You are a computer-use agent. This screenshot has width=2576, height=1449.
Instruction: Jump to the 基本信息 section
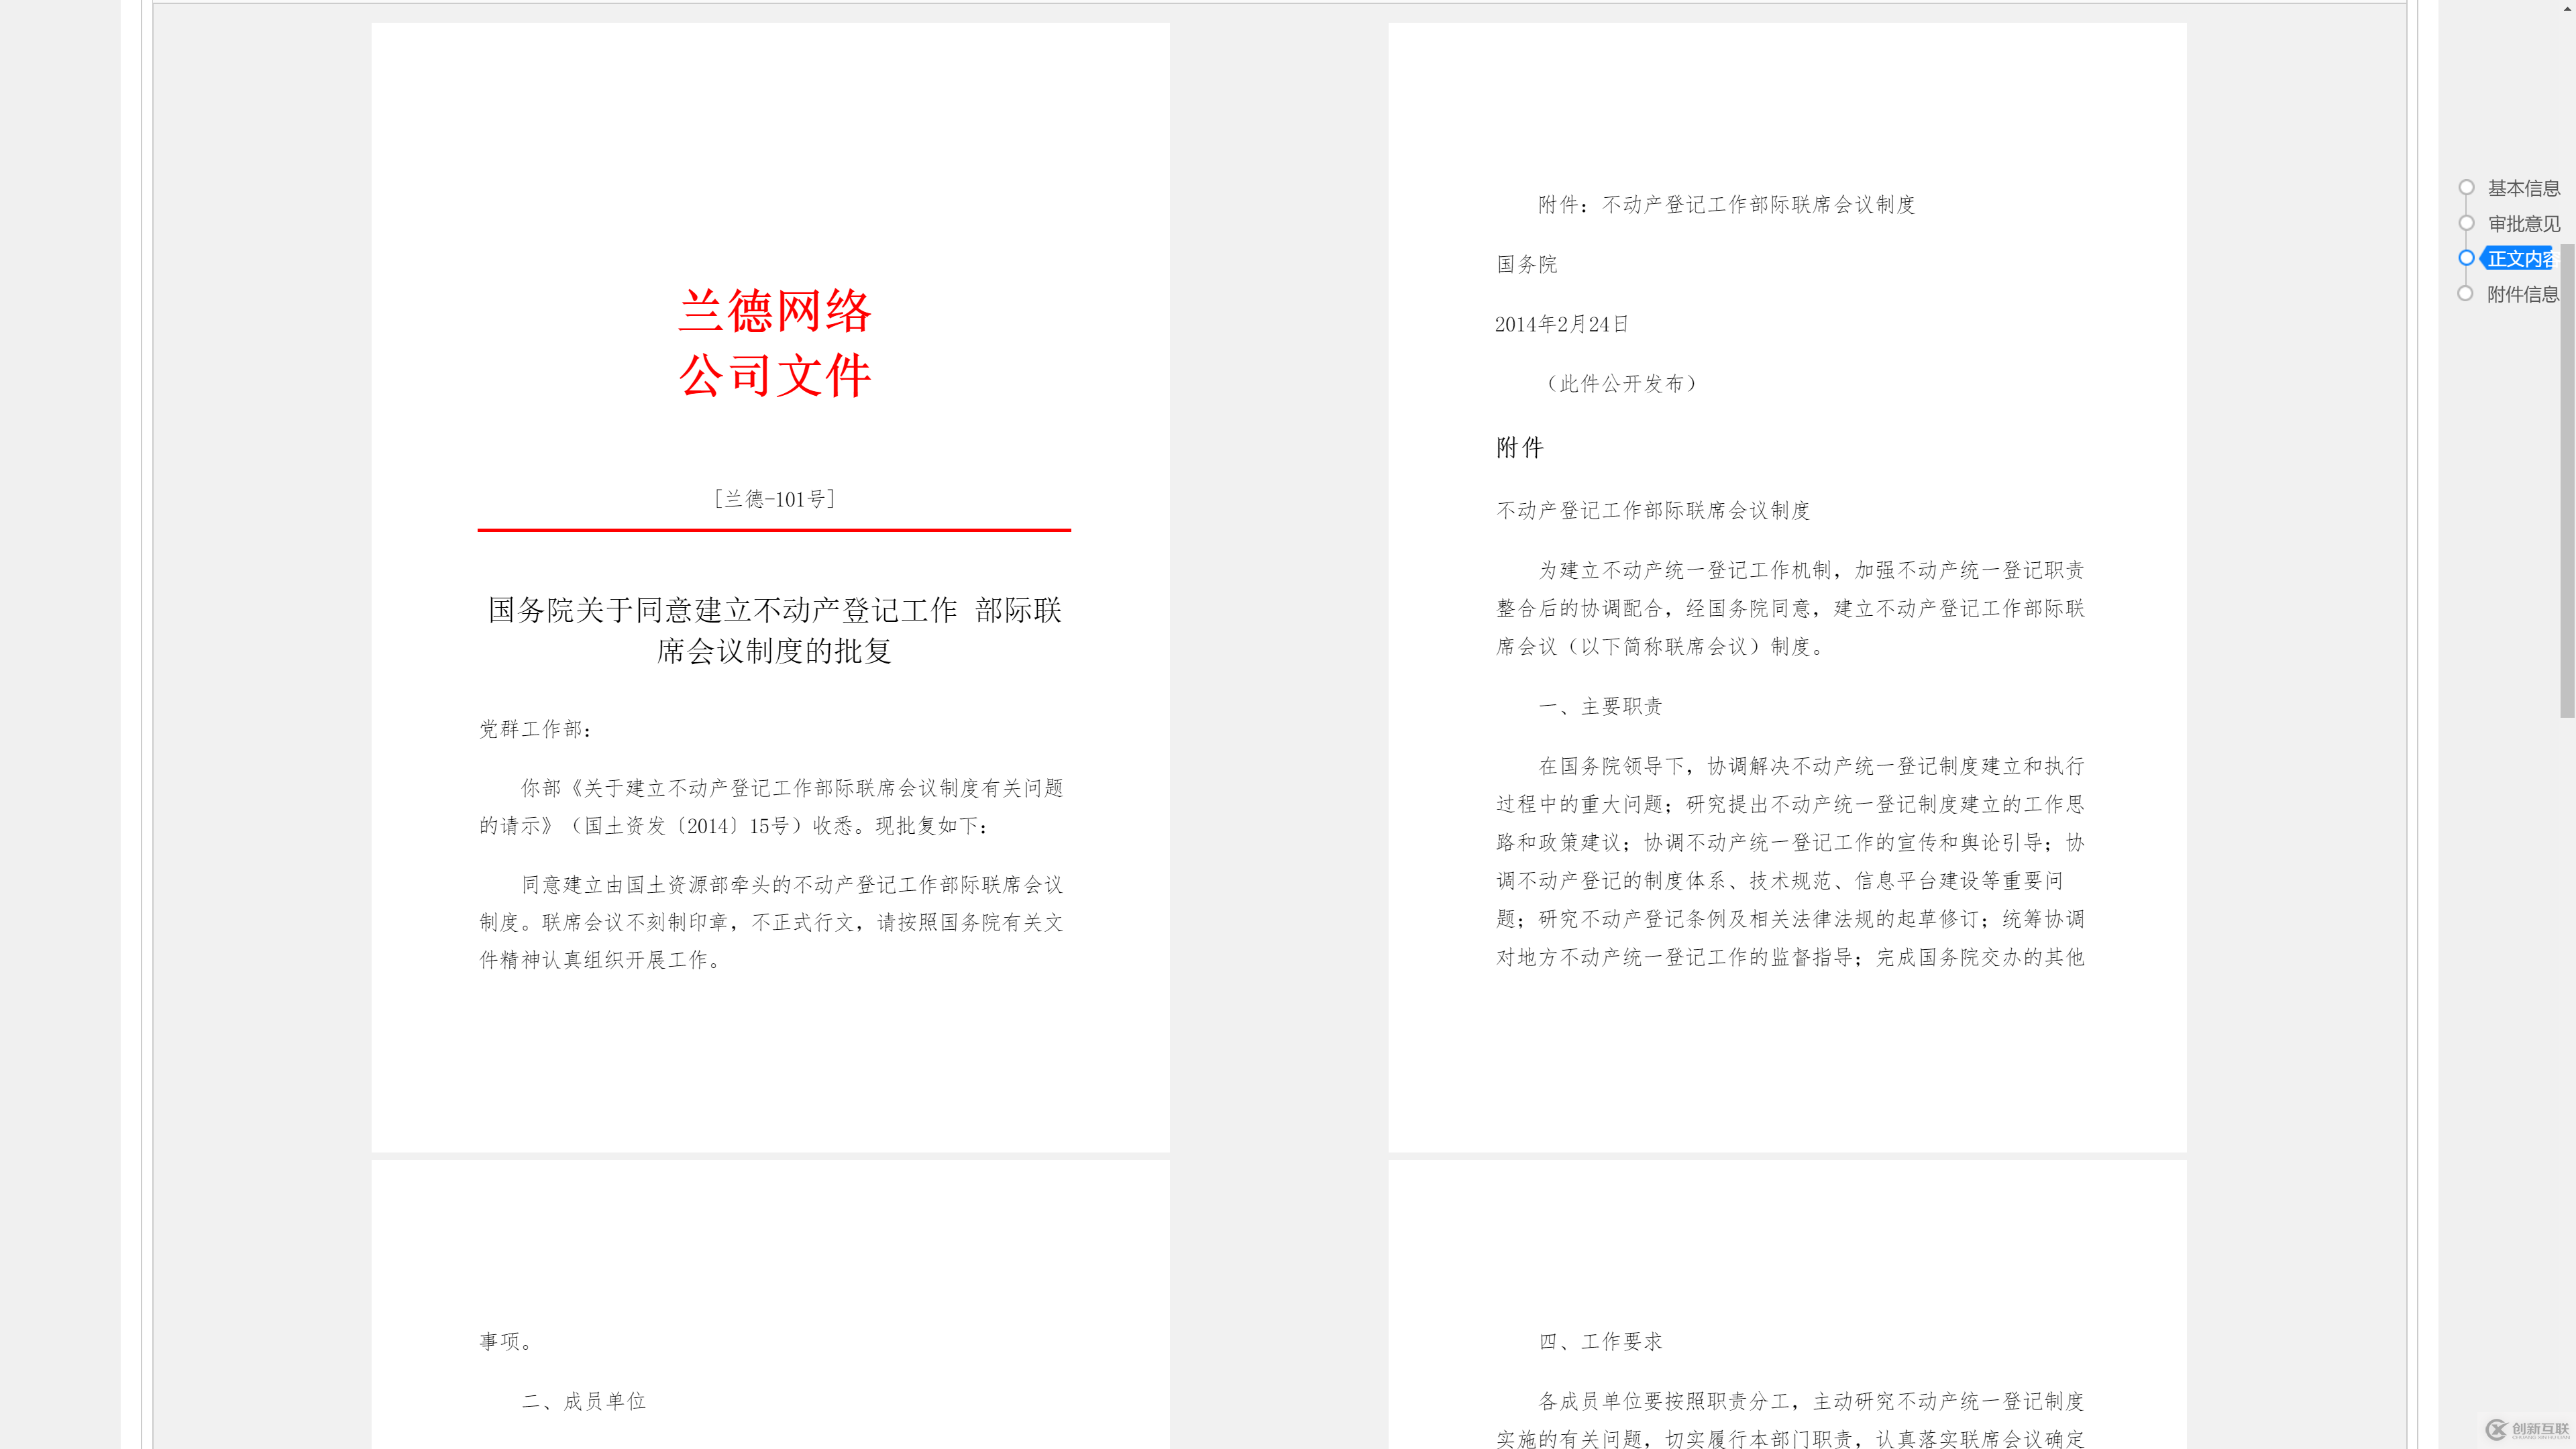coord(2523,187)
